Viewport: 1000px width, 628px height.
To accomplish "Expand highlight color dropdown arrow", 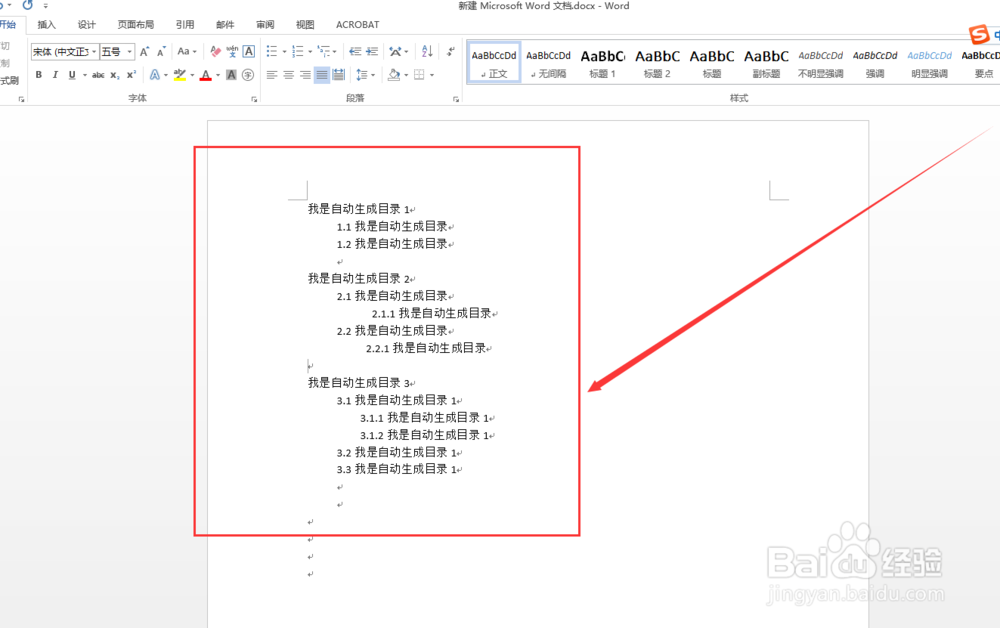I will [x=193, y=75].
